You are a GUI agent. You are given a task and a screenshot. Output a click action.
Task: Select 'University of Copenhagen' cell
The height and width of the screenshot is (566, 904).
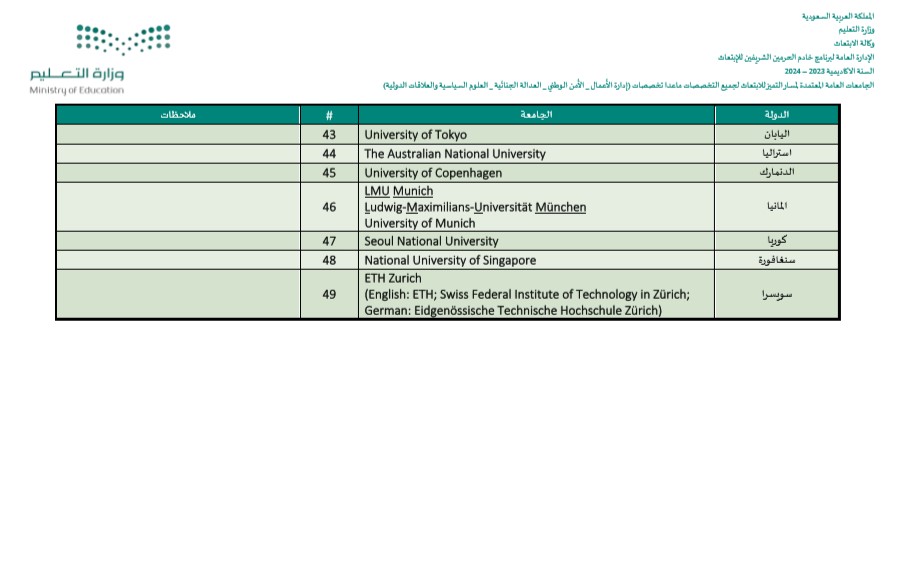click(536, 173)
